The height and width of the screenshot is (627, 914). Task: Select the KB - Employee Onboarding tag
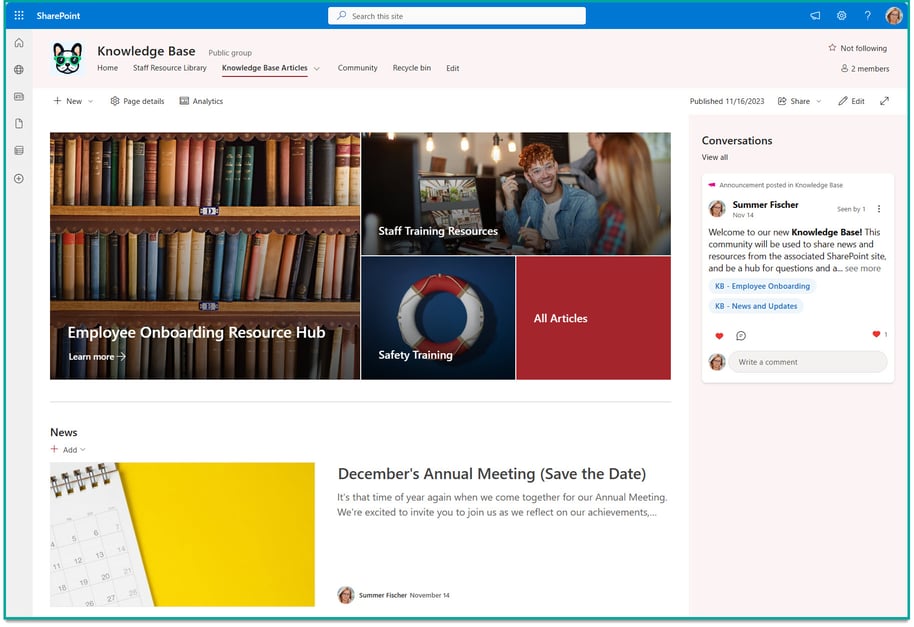click(x=763, y=286)
